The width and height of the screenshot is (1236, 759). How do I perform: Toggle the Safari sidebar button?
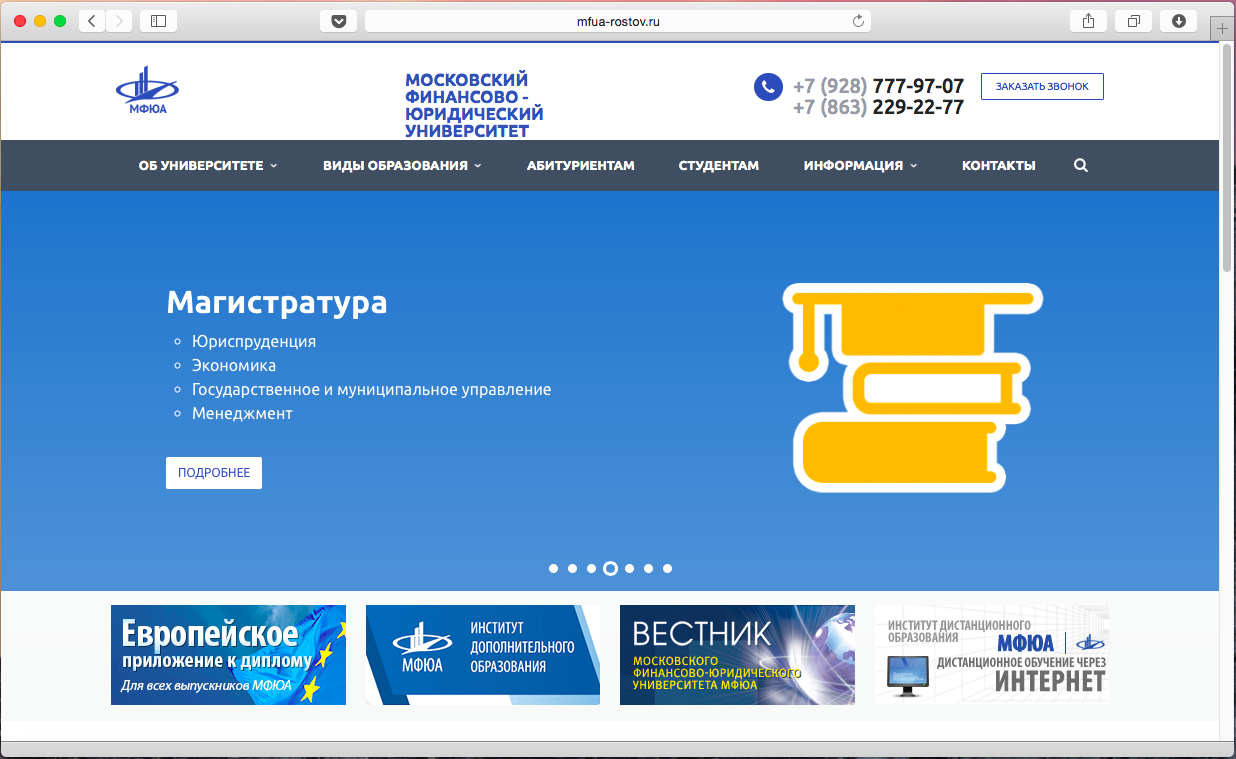point(159,21)
